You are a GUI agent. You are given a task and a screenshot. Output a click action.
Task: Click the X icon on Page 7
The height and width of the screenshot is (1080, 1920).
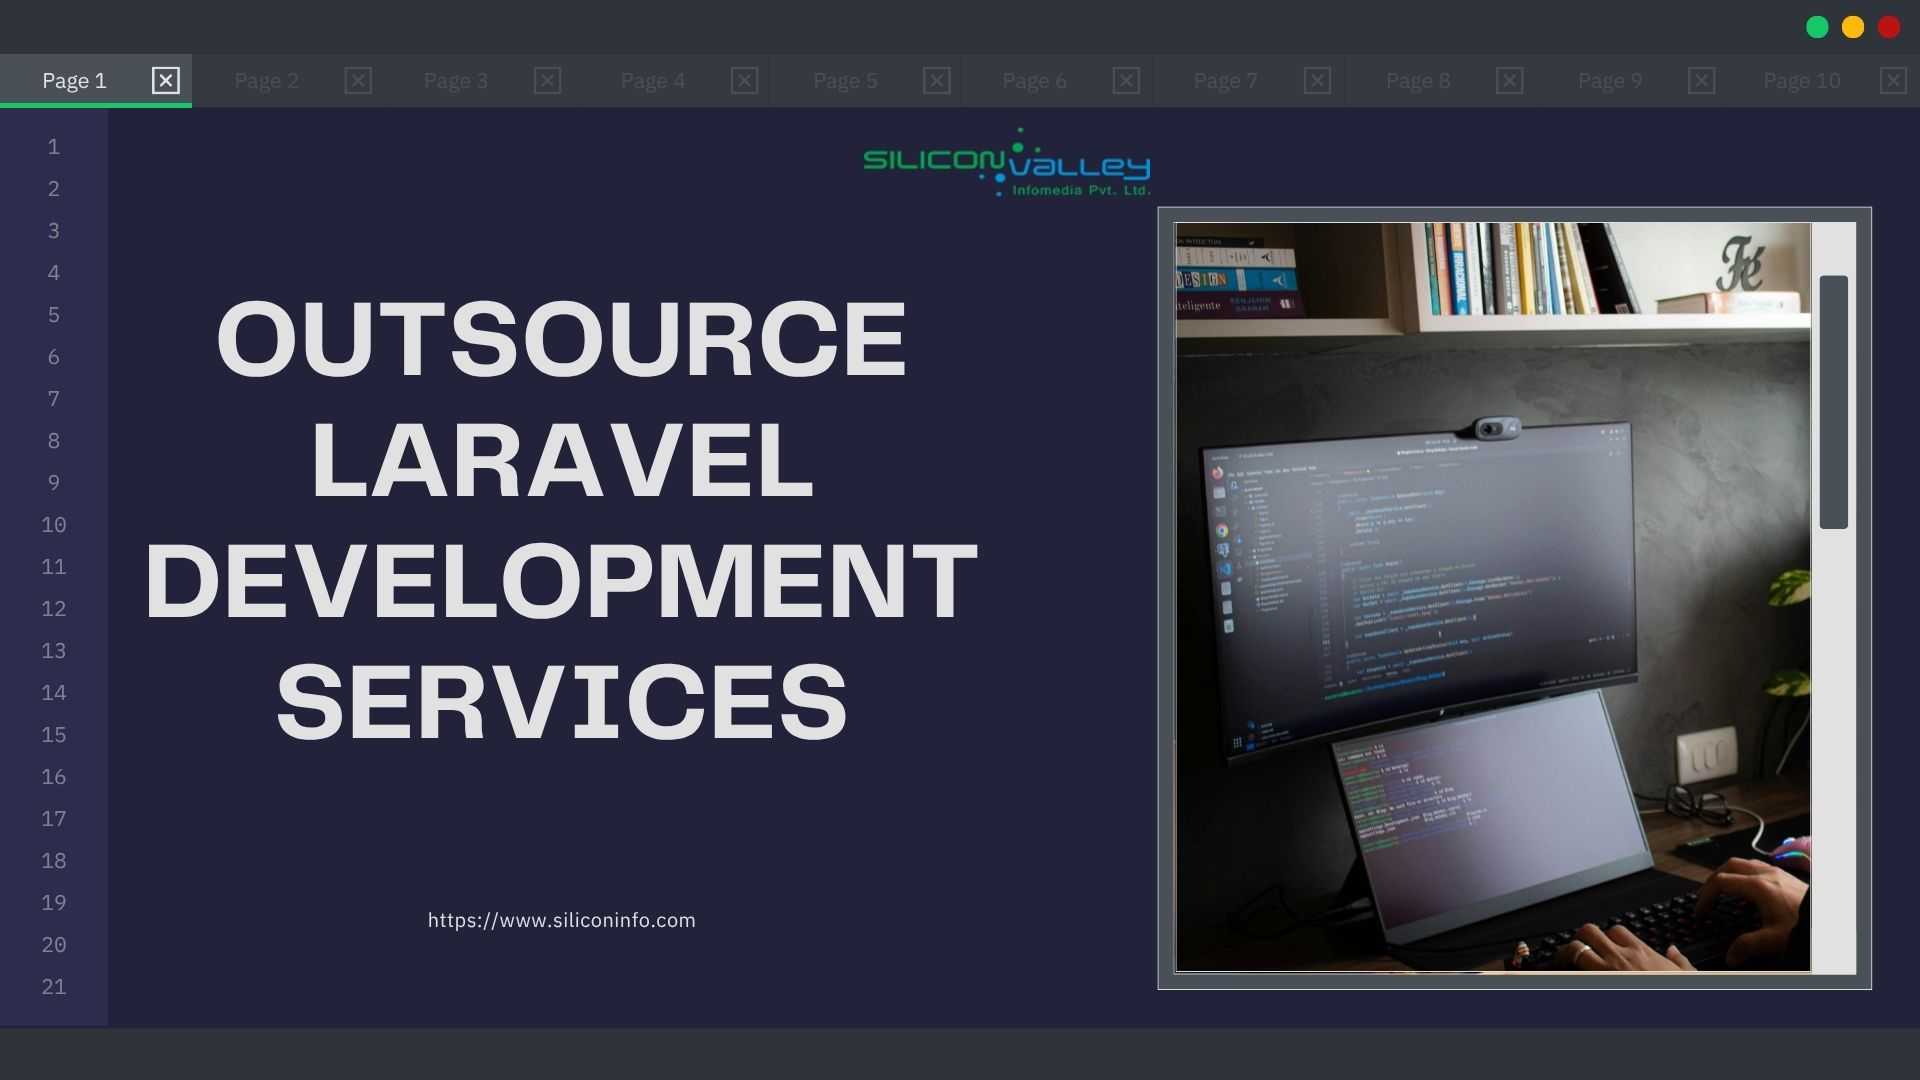(1317, 80)
